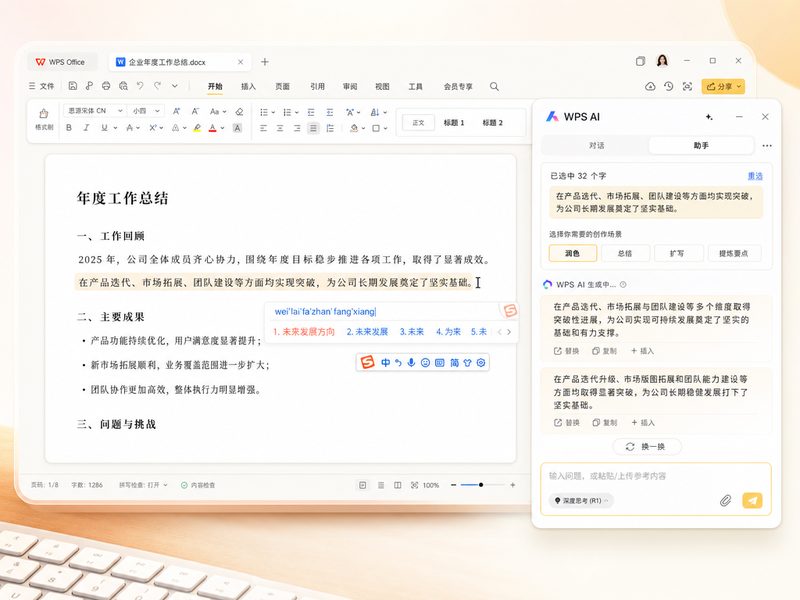Image resolution: width=800 pixels, height=600 pixels.
Task: Open 深度思考 (R1) model dropdown
Action: click(x=581, y=501)
